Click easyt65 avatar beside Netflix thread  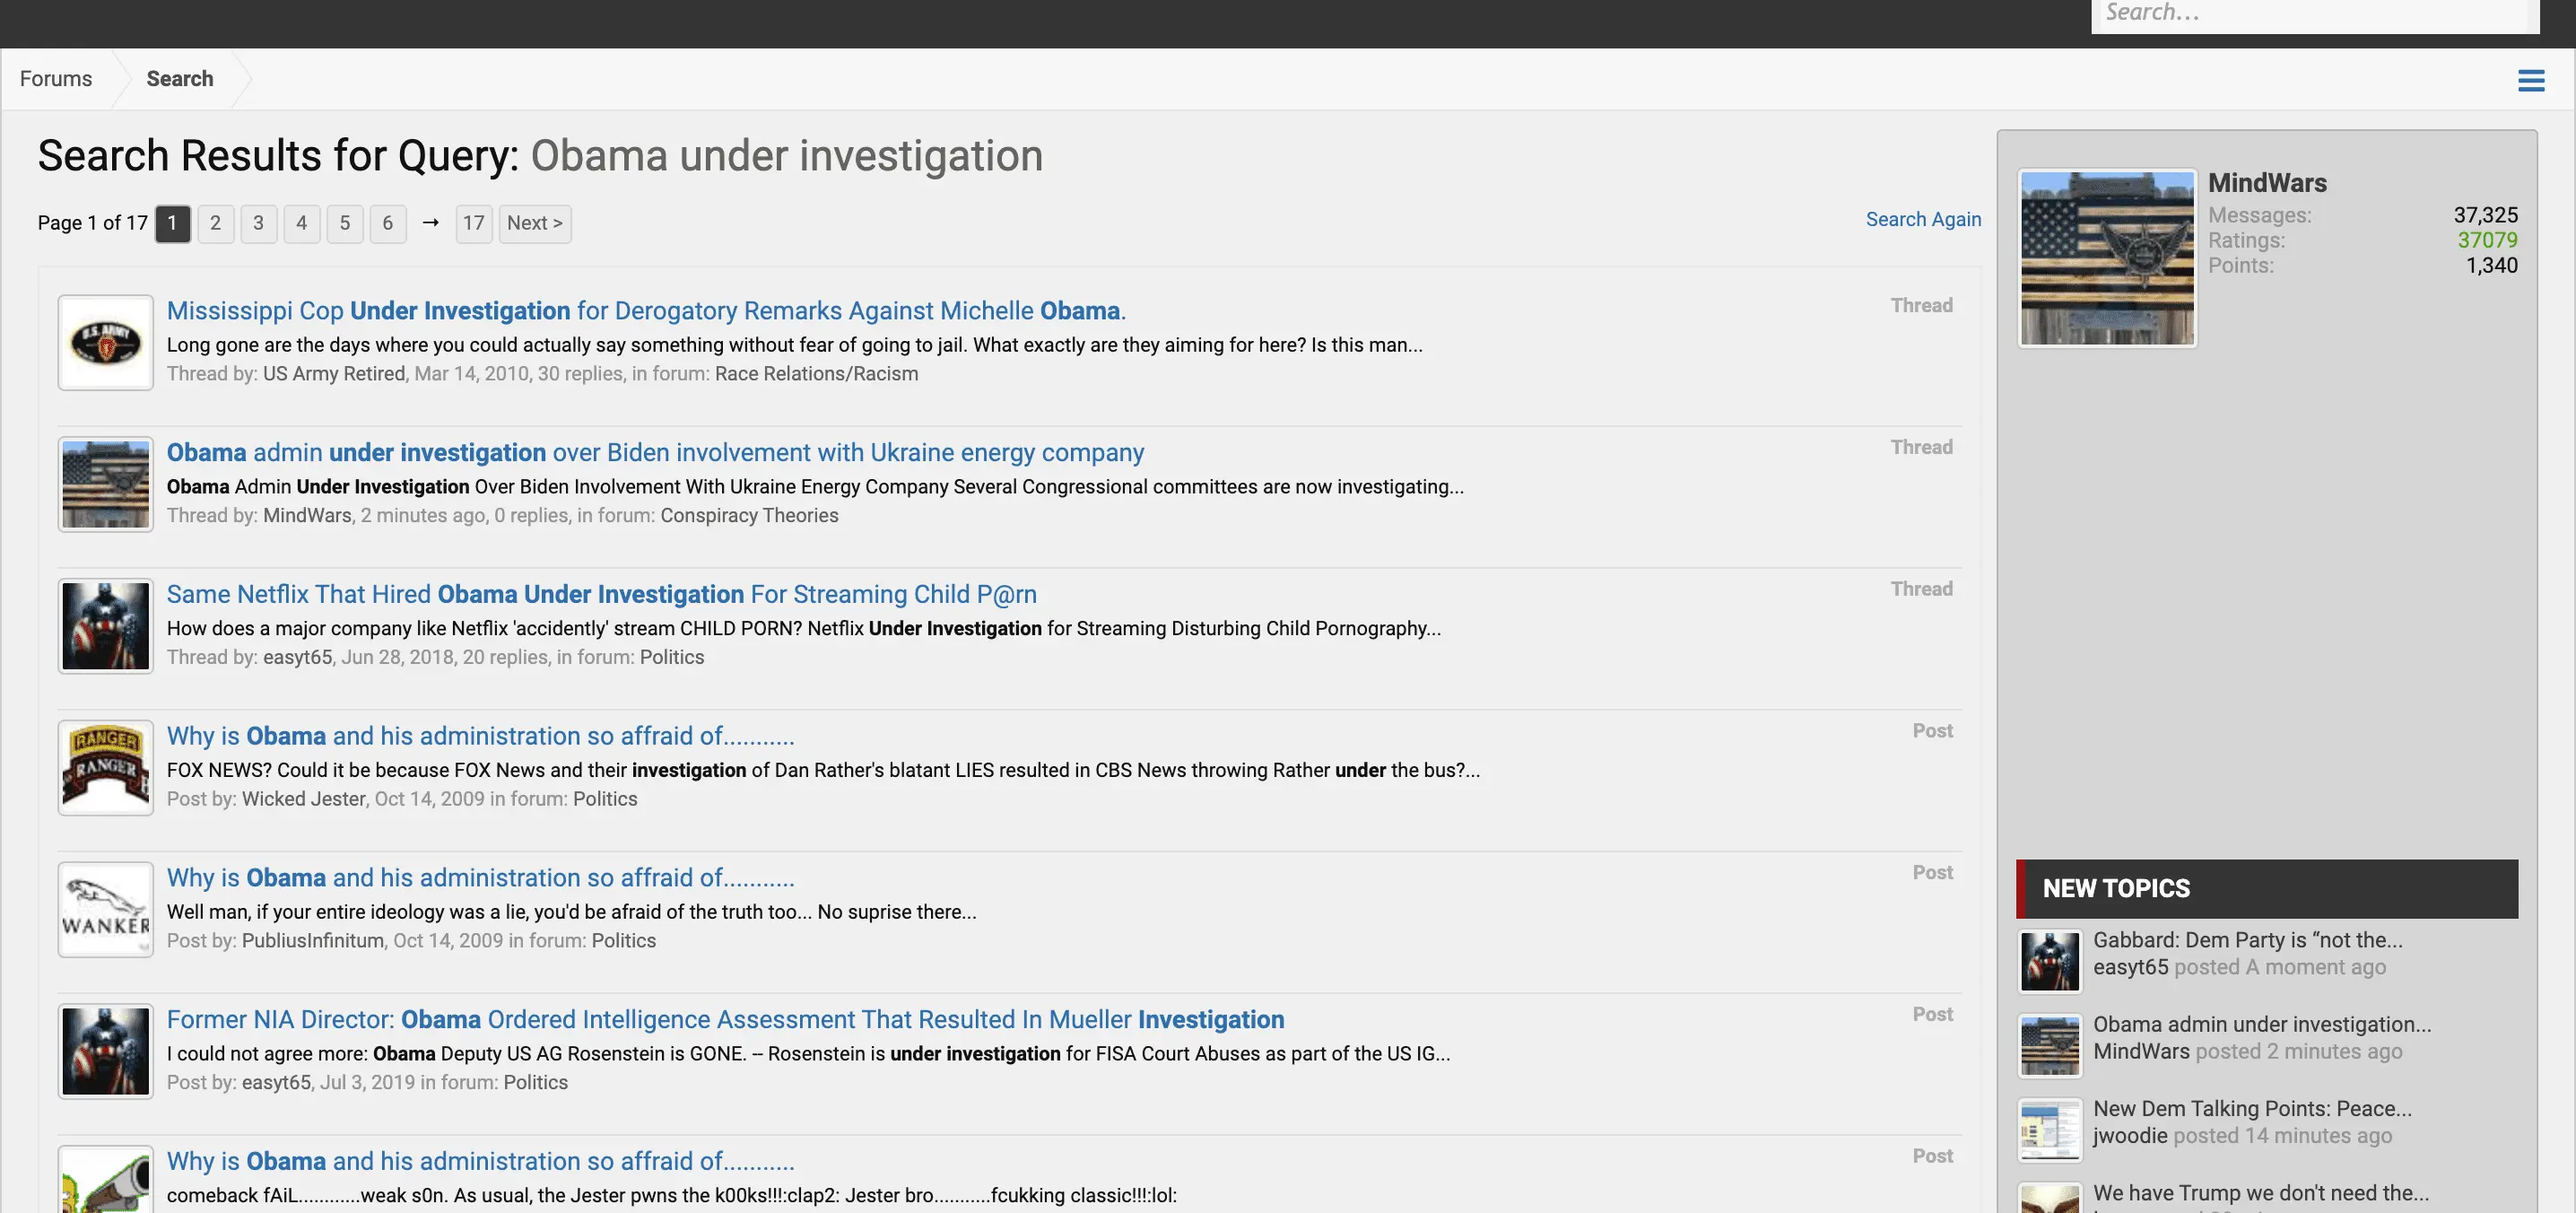(105, 627)
